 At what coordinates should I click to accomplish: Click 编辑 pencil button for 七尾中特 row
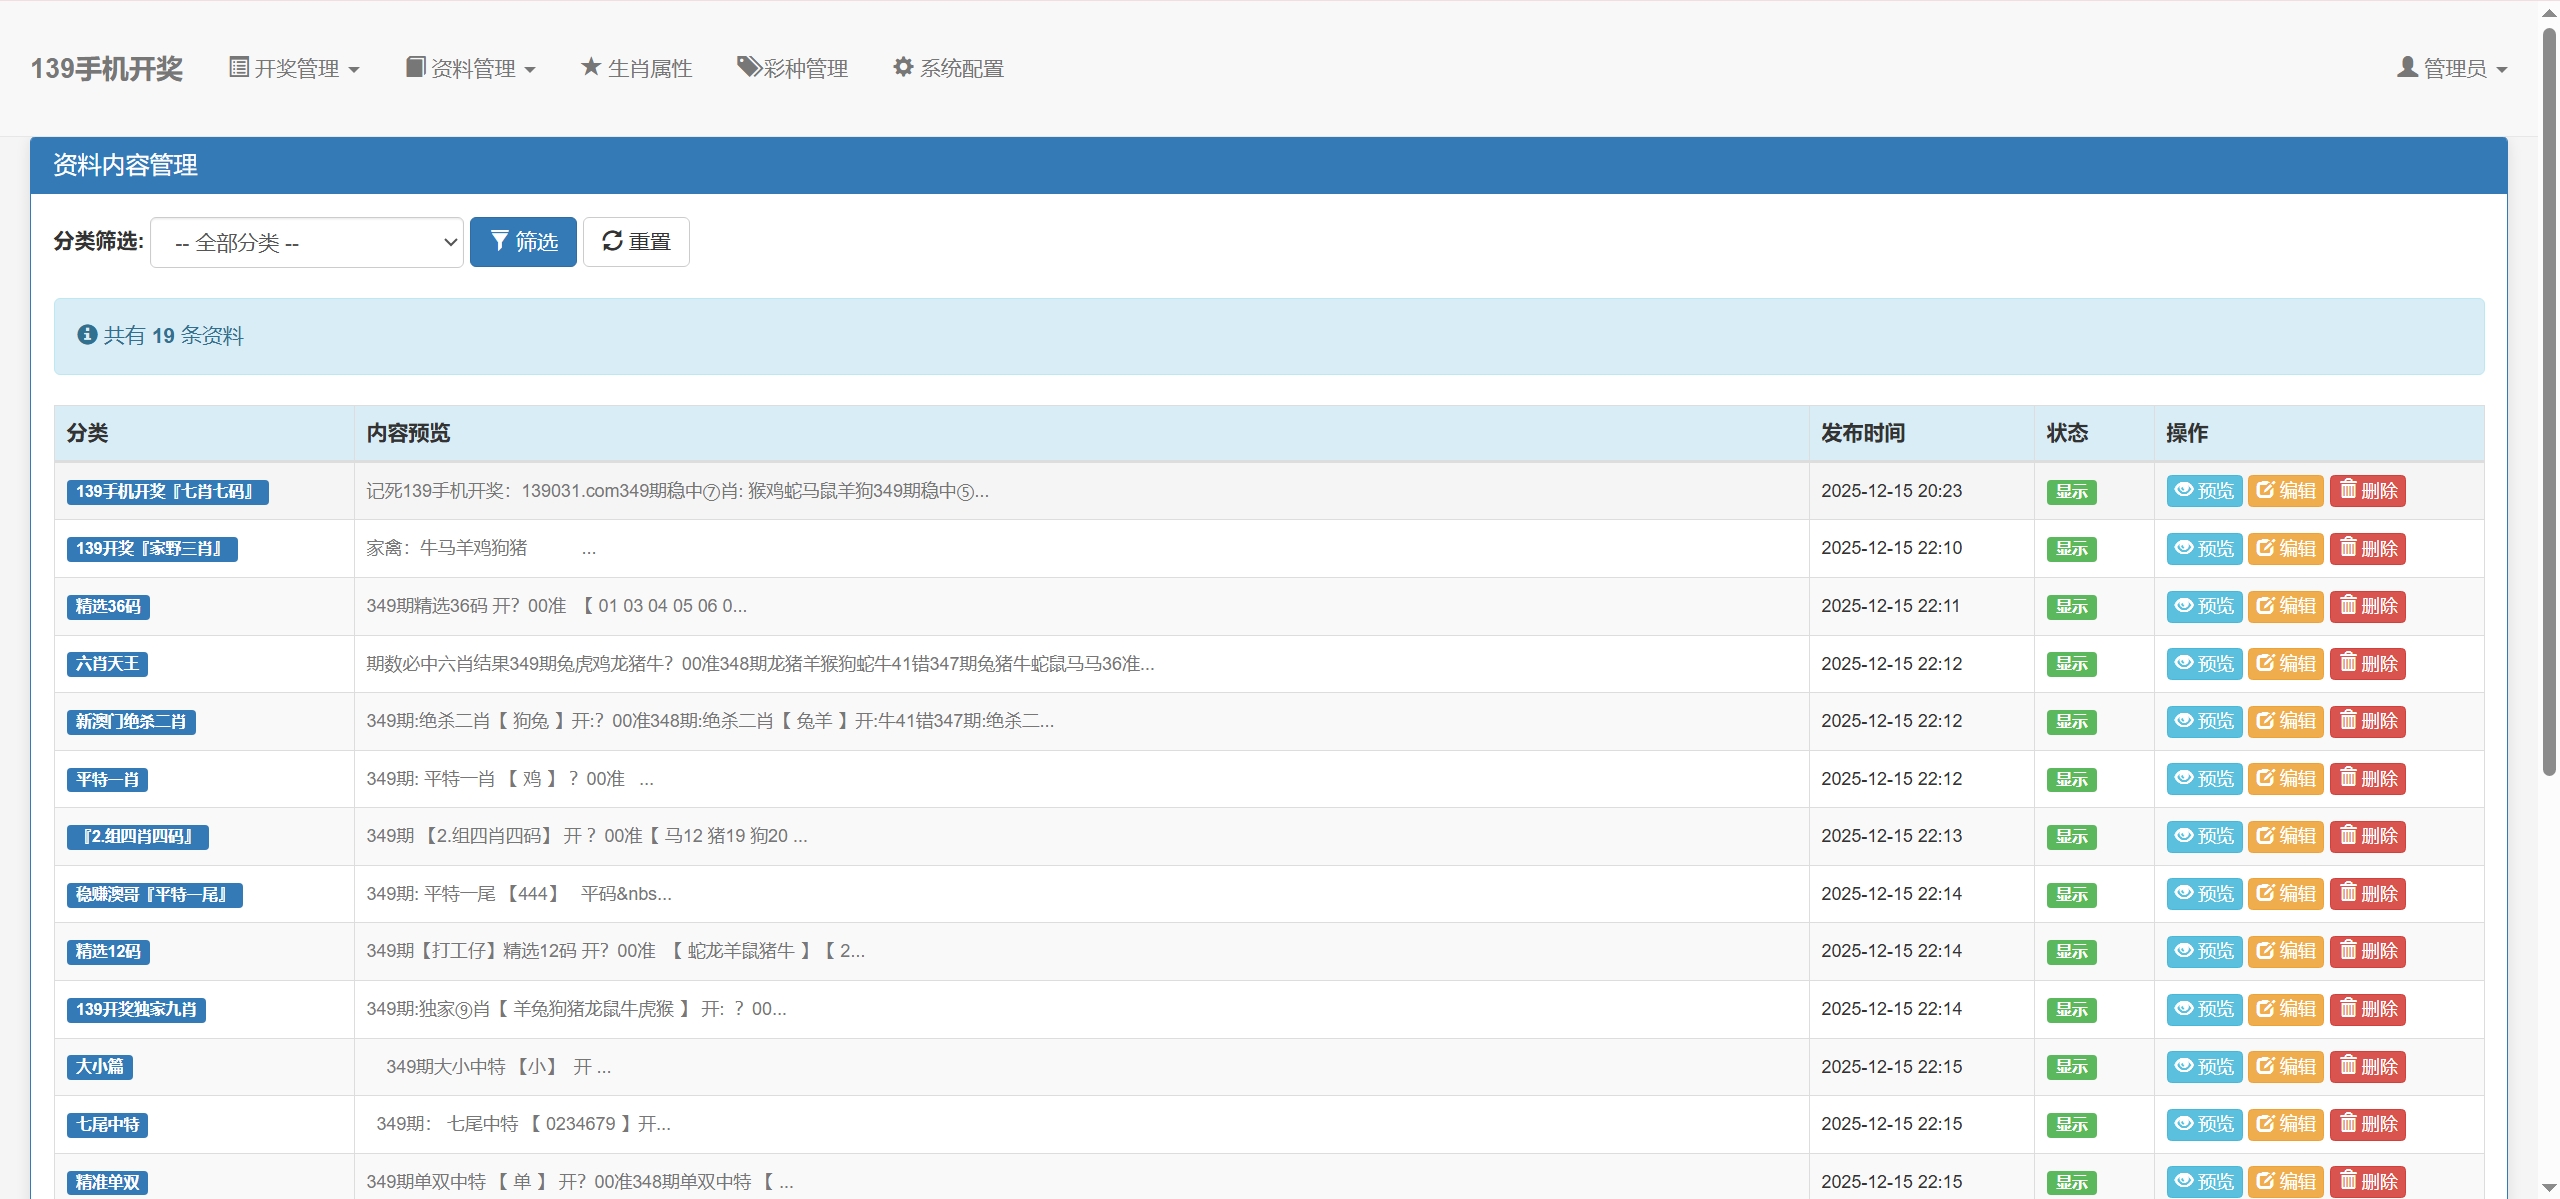coord(2286,1124)
